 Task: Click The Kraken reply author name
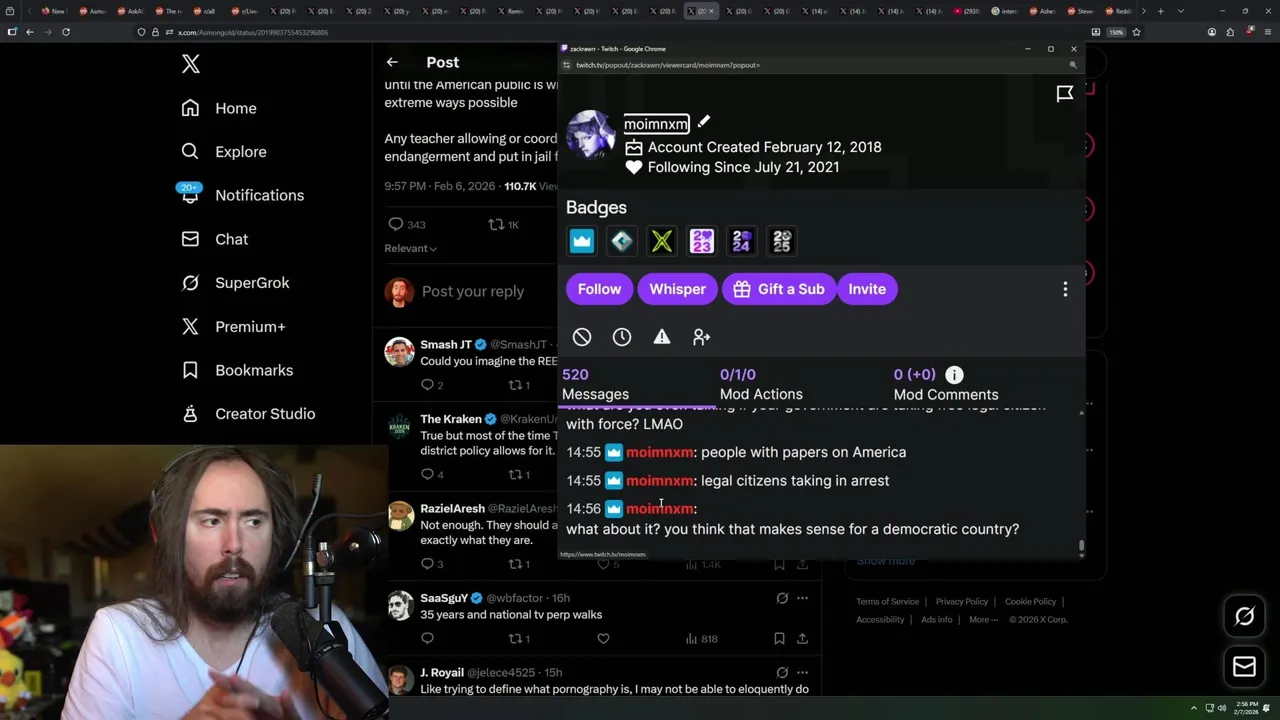451,419
